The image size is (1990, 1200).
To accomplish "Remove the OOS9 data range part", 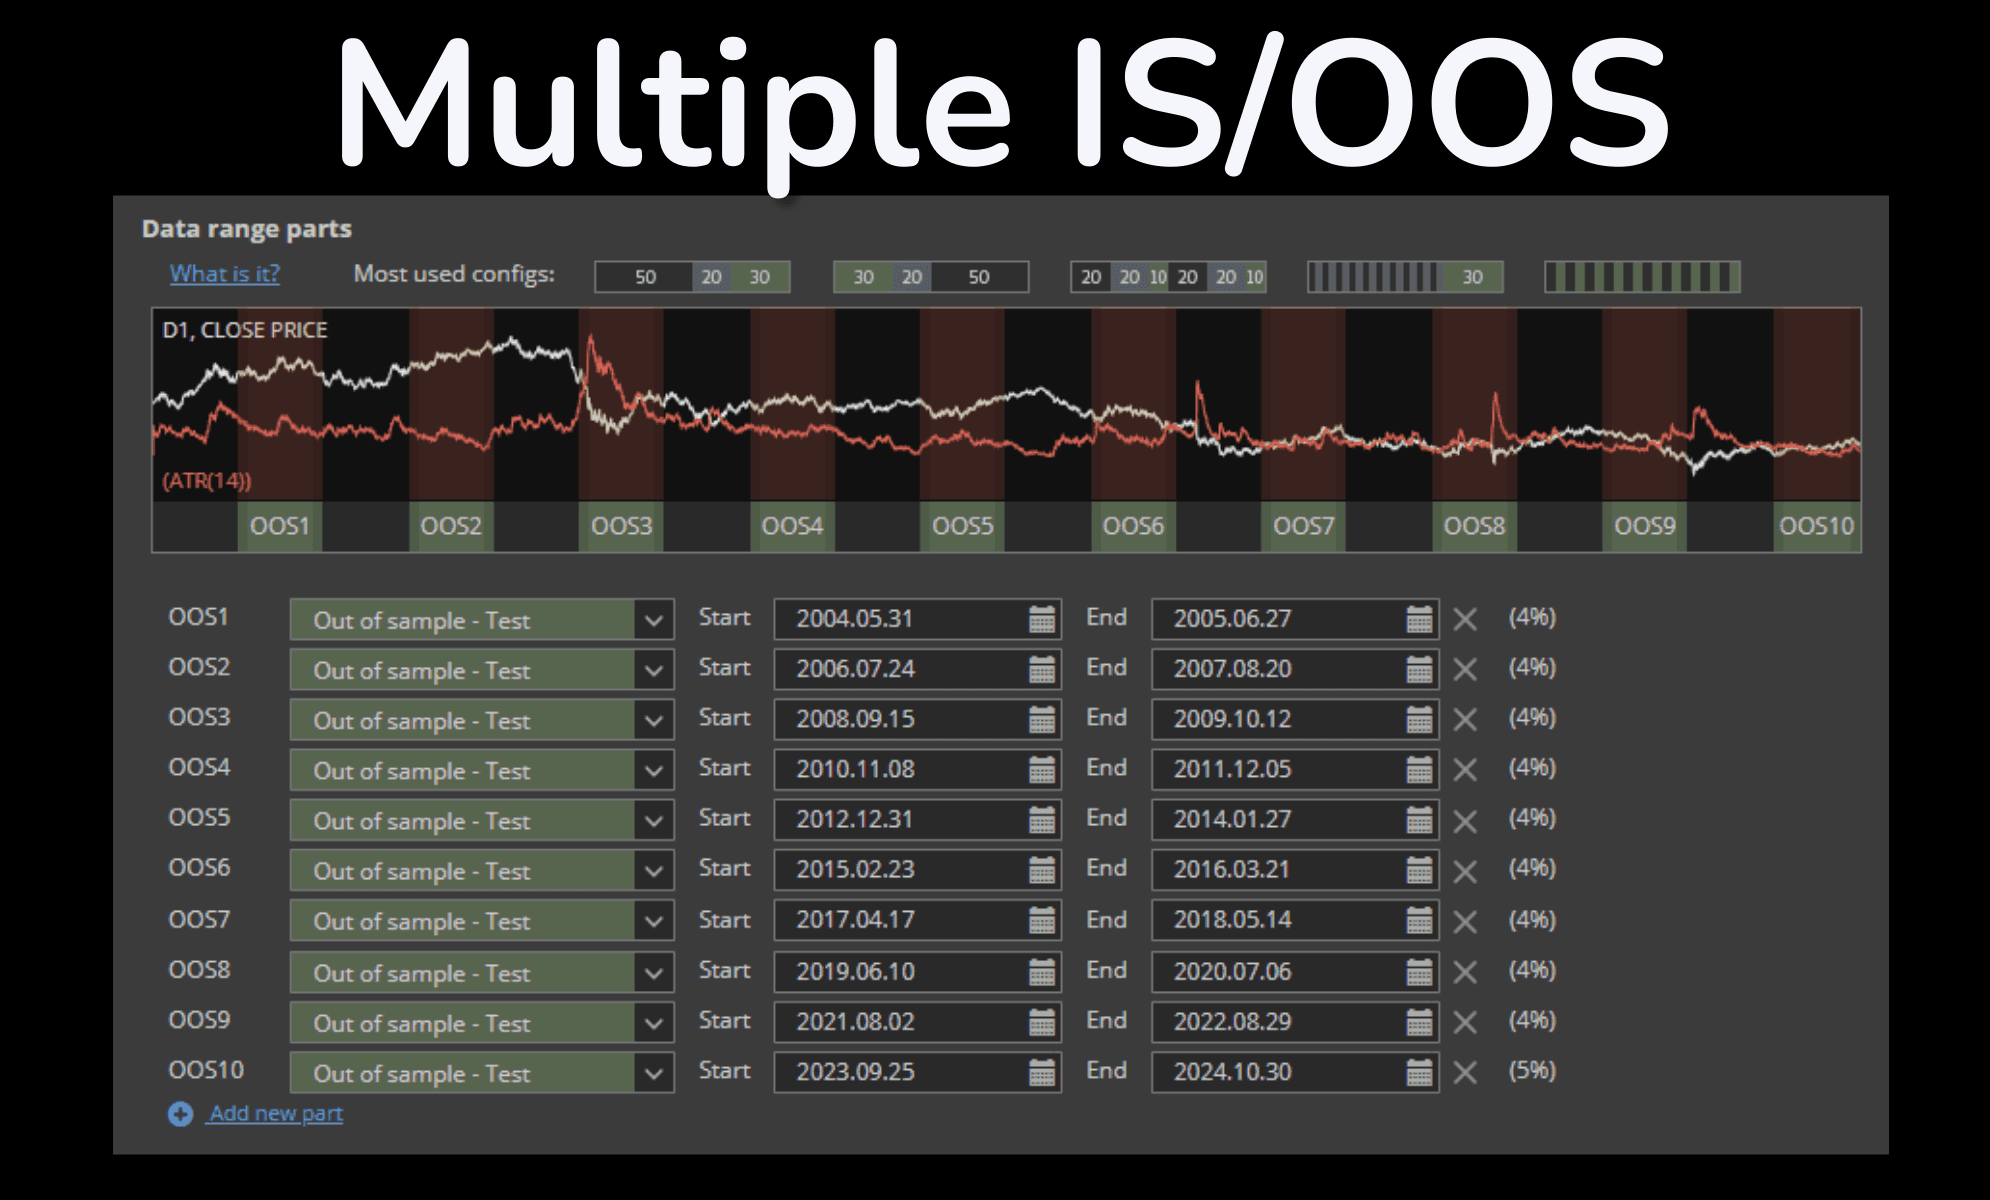I will [x=1465, y=1022].
